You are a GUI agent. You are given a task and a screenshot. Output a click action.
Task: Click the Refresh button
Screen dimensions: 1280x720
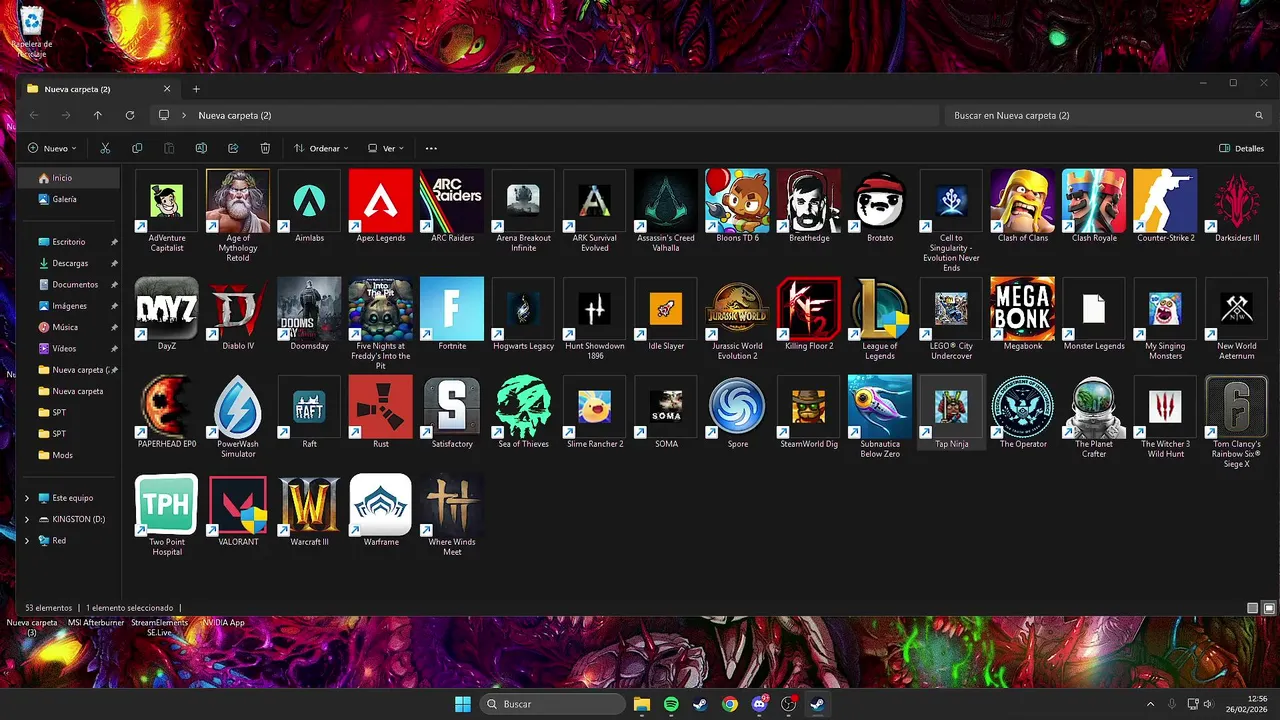129,115
